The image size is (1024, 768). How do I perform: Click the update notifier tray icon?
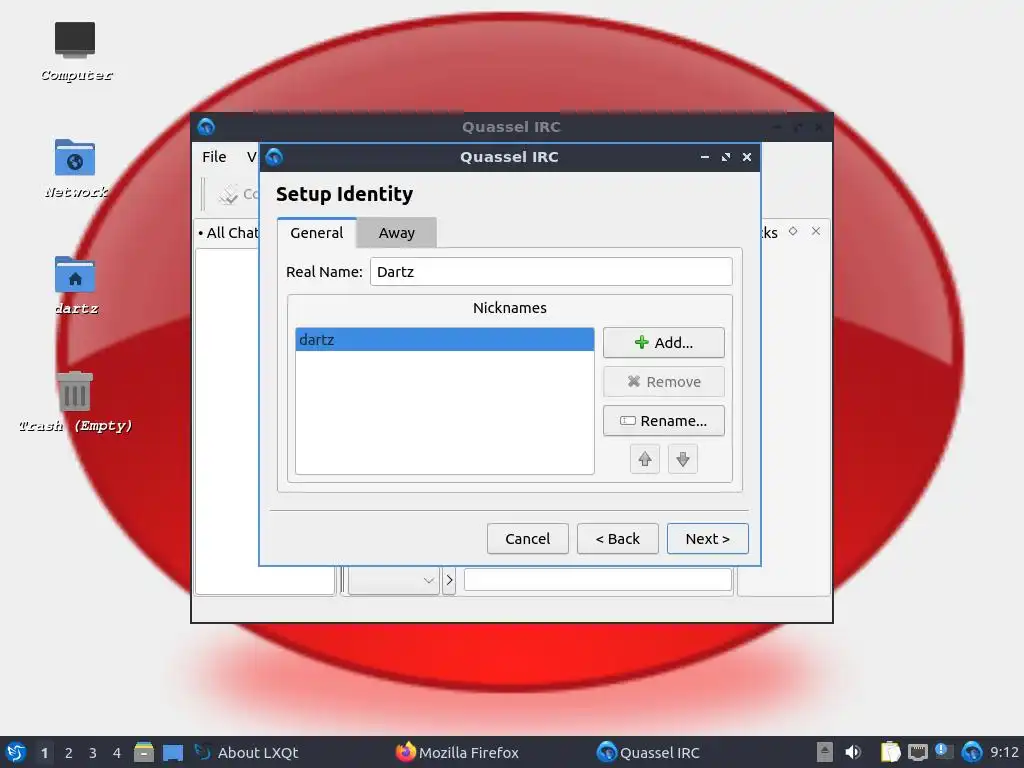pyautogui.click(x=944, y=751)
